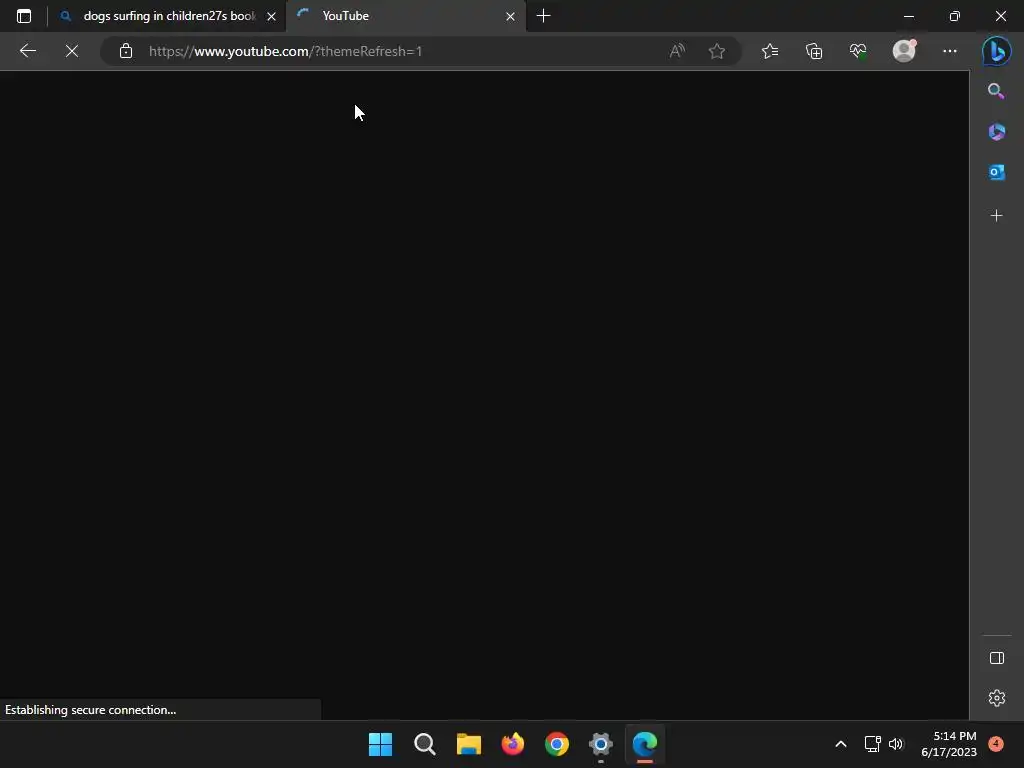This screenshot has height=768, width=1024.
Task: Switch to the dogs surfing search tab
Action: 168,16
